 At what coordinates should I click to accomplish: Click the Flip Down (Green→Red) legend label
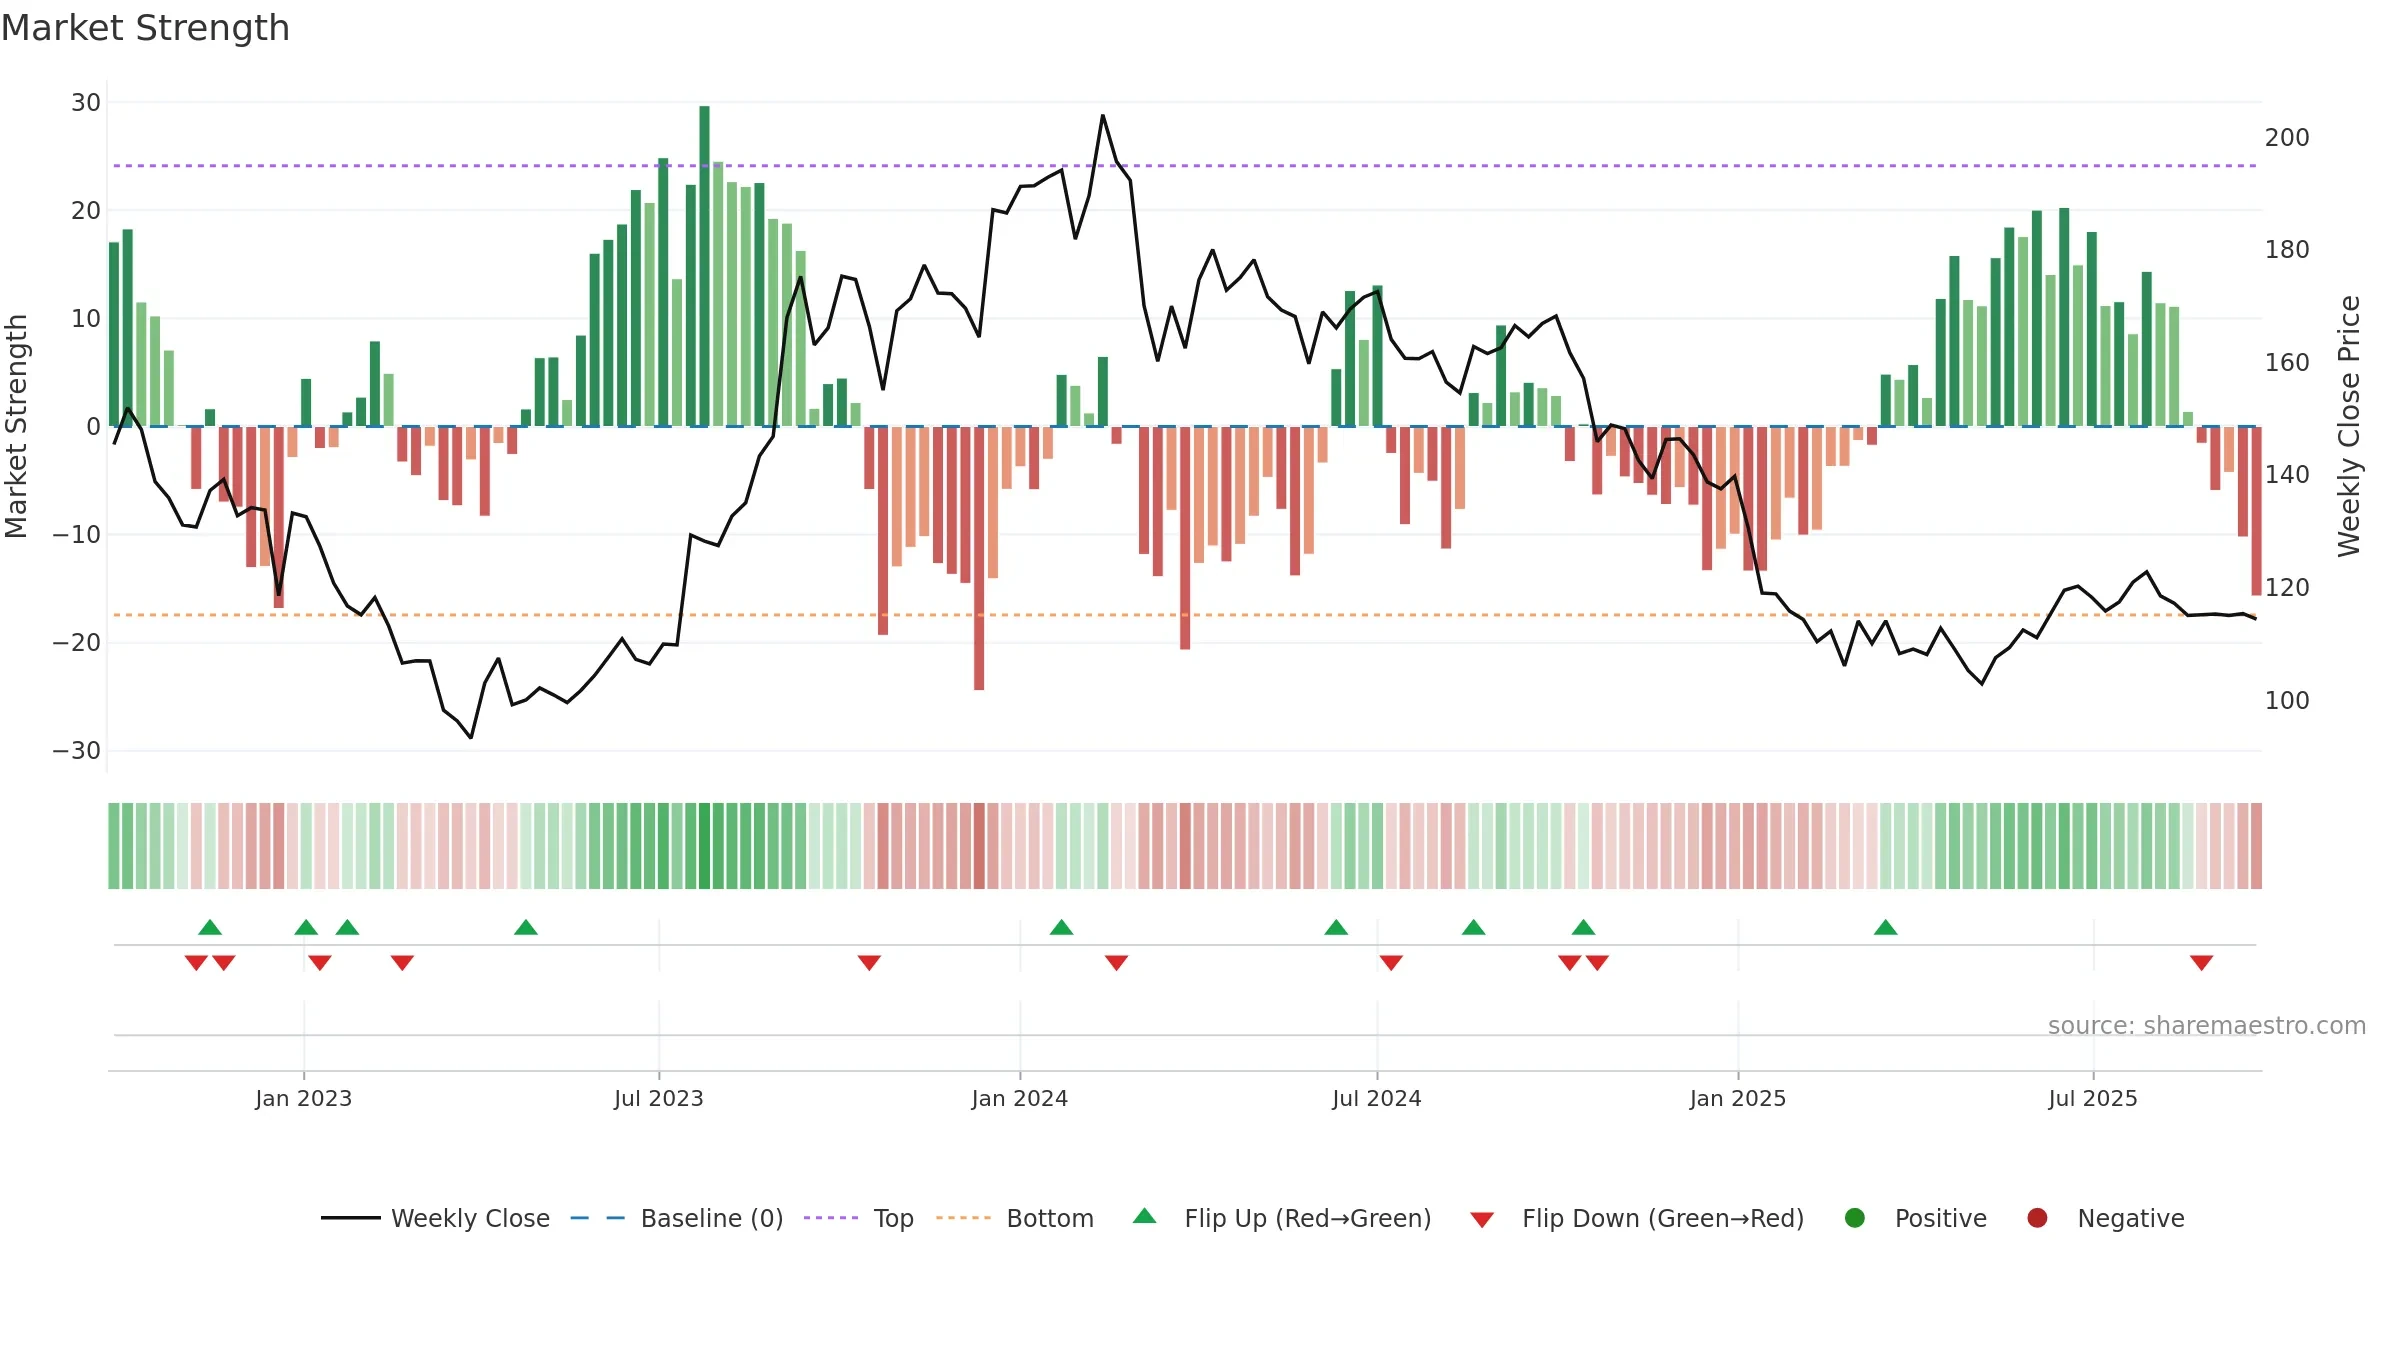(1663, 1218)
